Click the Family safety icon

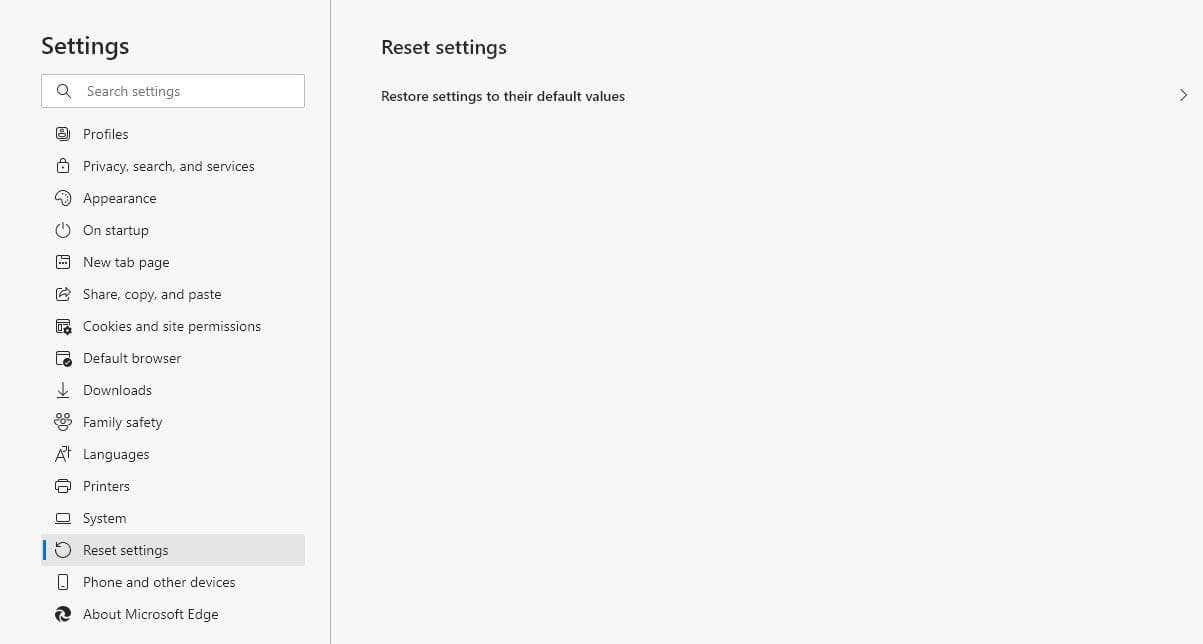[63, 422]
